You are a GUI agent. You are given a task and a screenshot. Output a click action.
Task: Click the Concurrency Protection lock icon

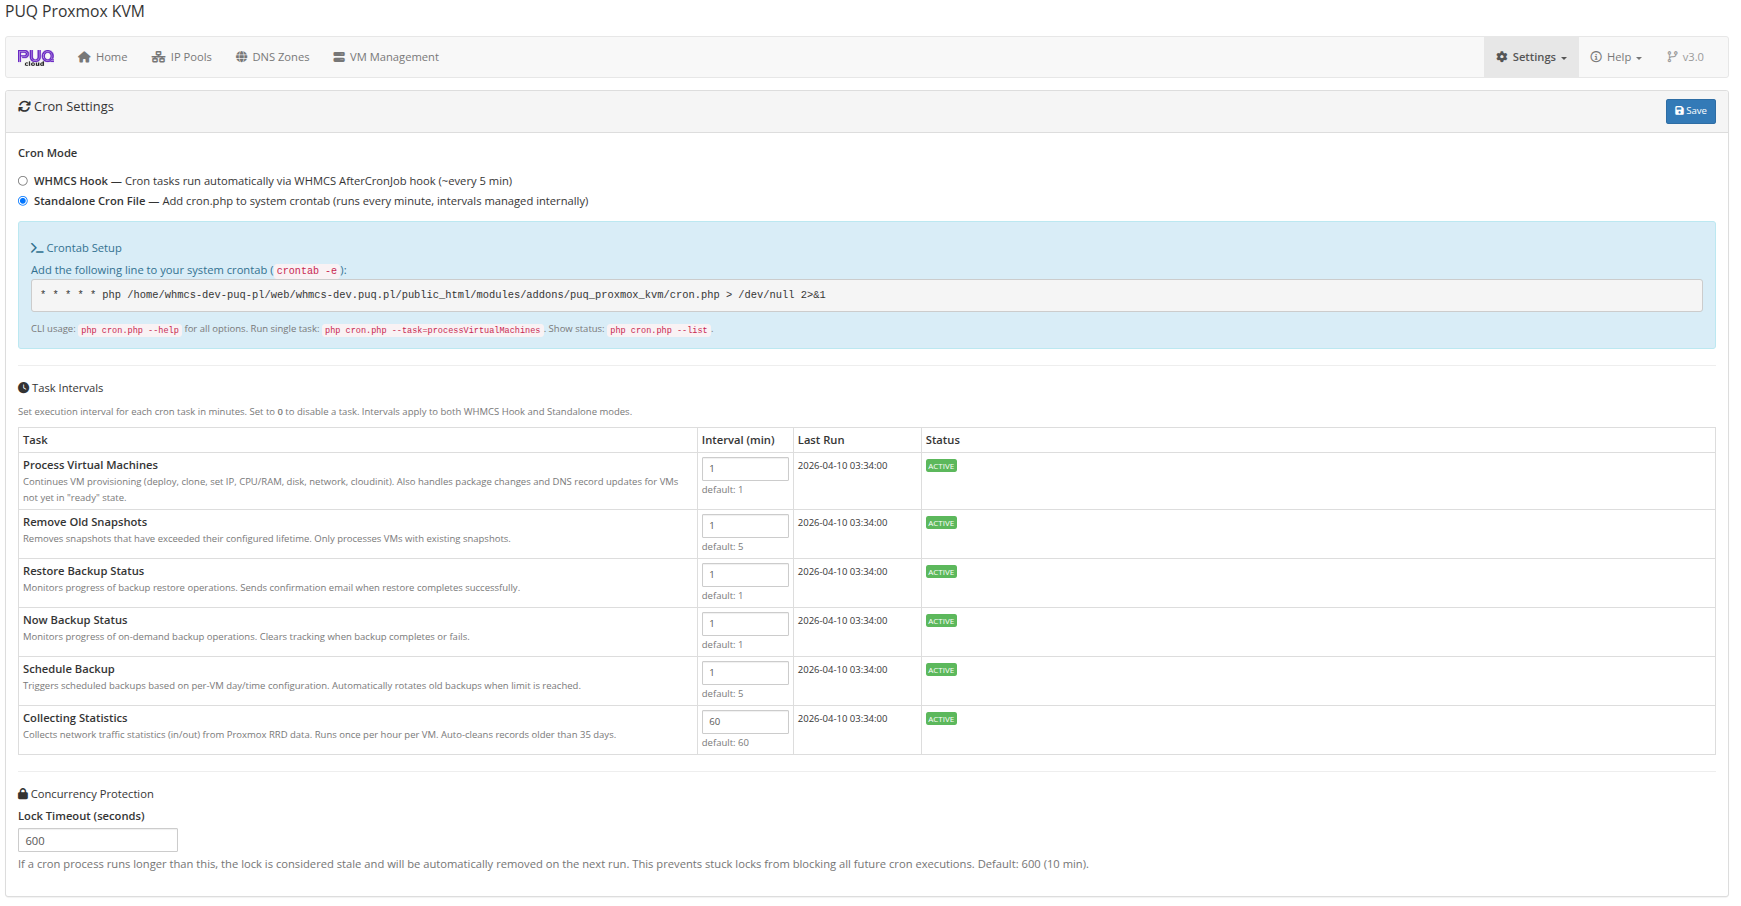click(21, 793)
